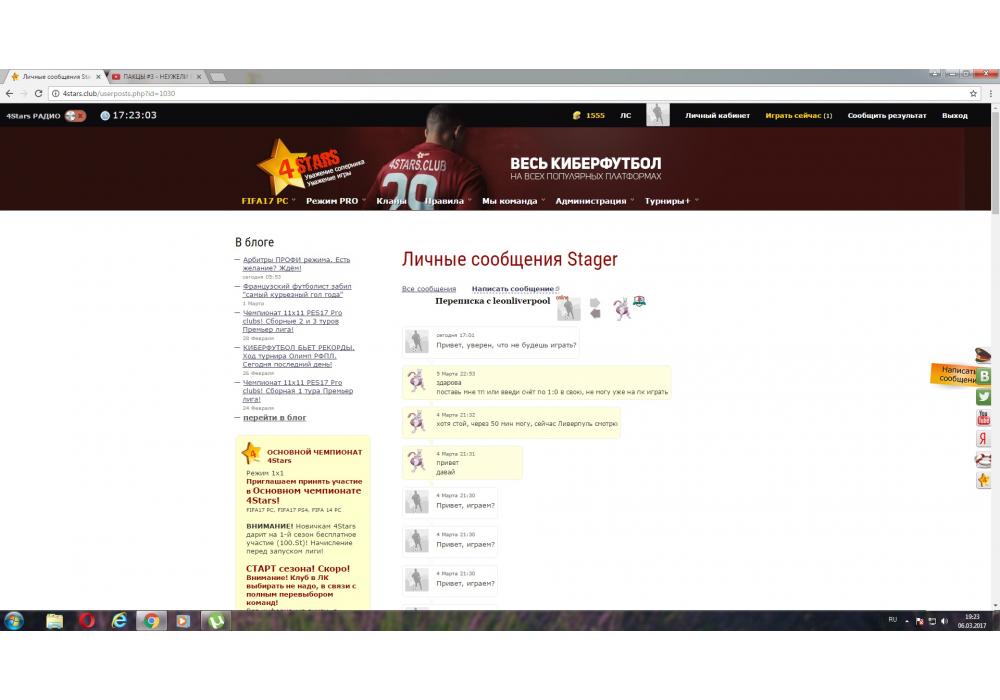Image resolution: width=1000 pixels, height=700 pixels.
Task: Click avatar of message 'Привет, уверен'
Action: pyautogui.click(x=416, y=341)
